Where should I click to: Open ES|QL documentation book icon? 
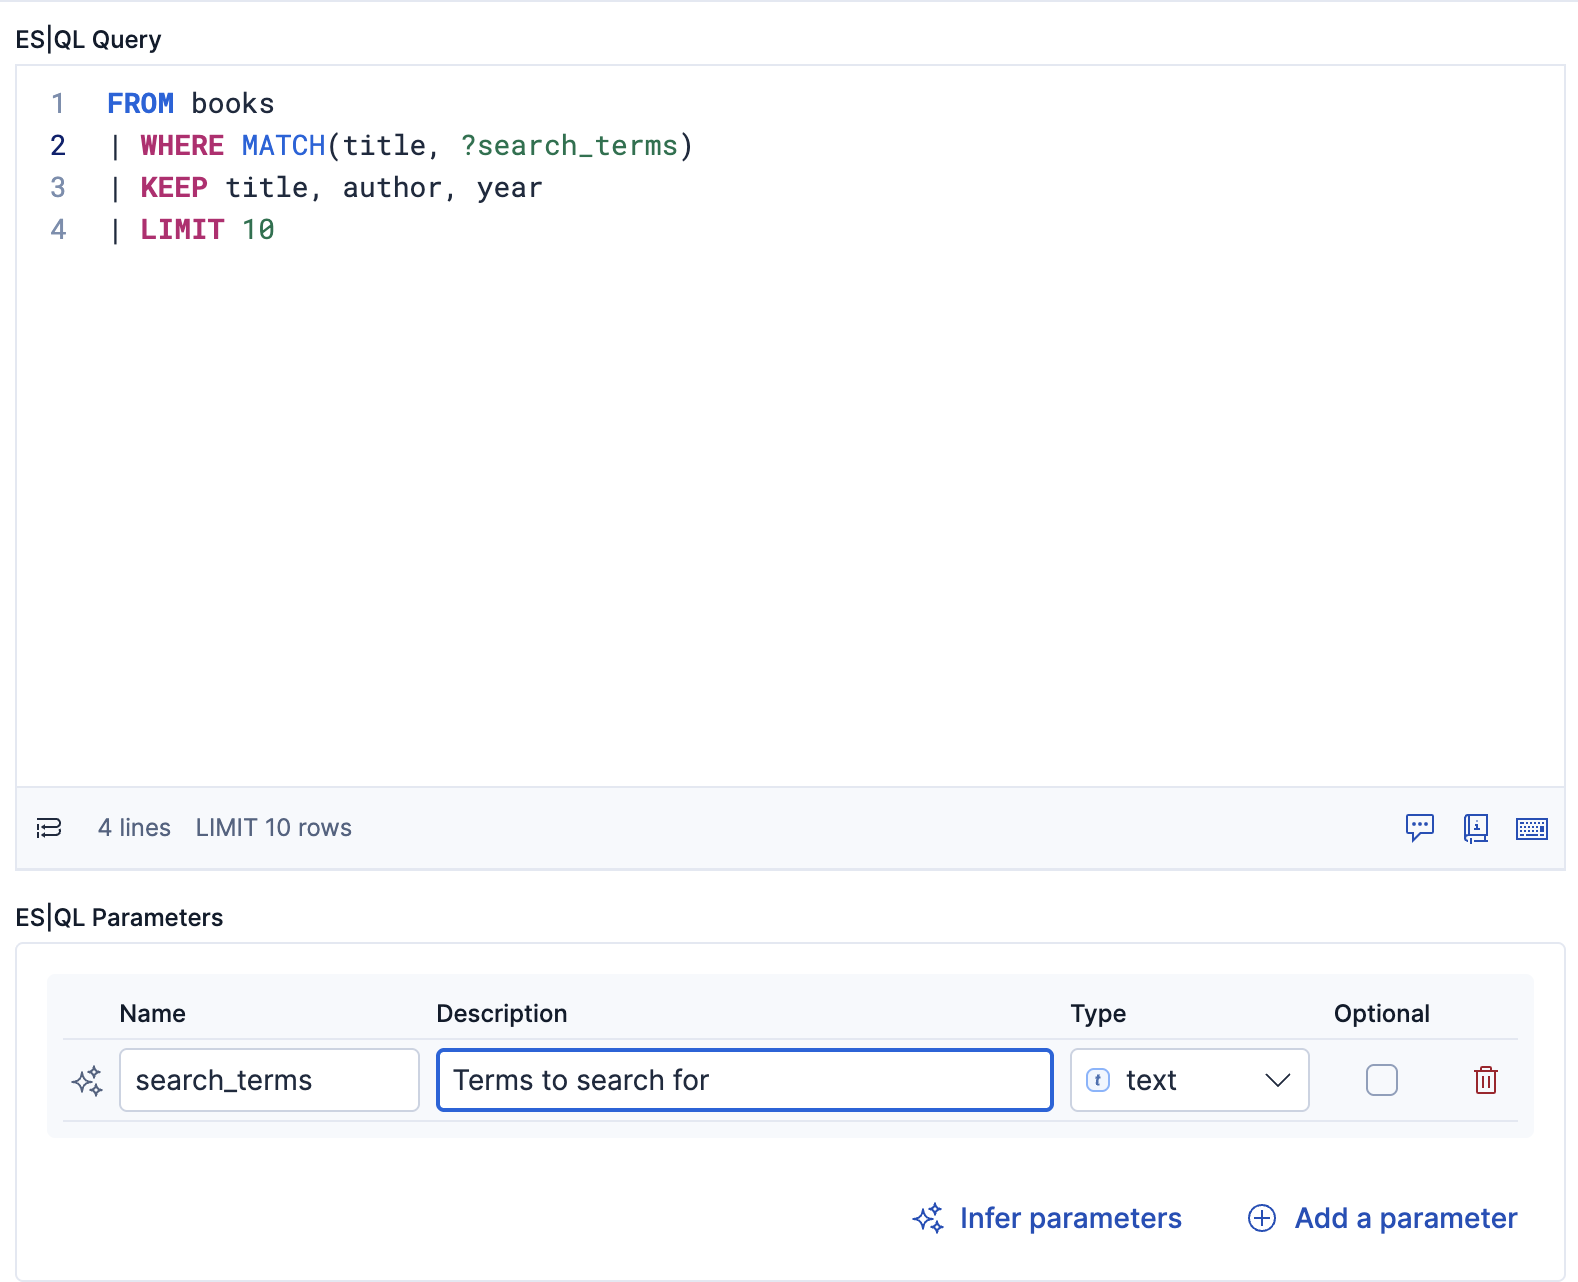point(1475,828)
